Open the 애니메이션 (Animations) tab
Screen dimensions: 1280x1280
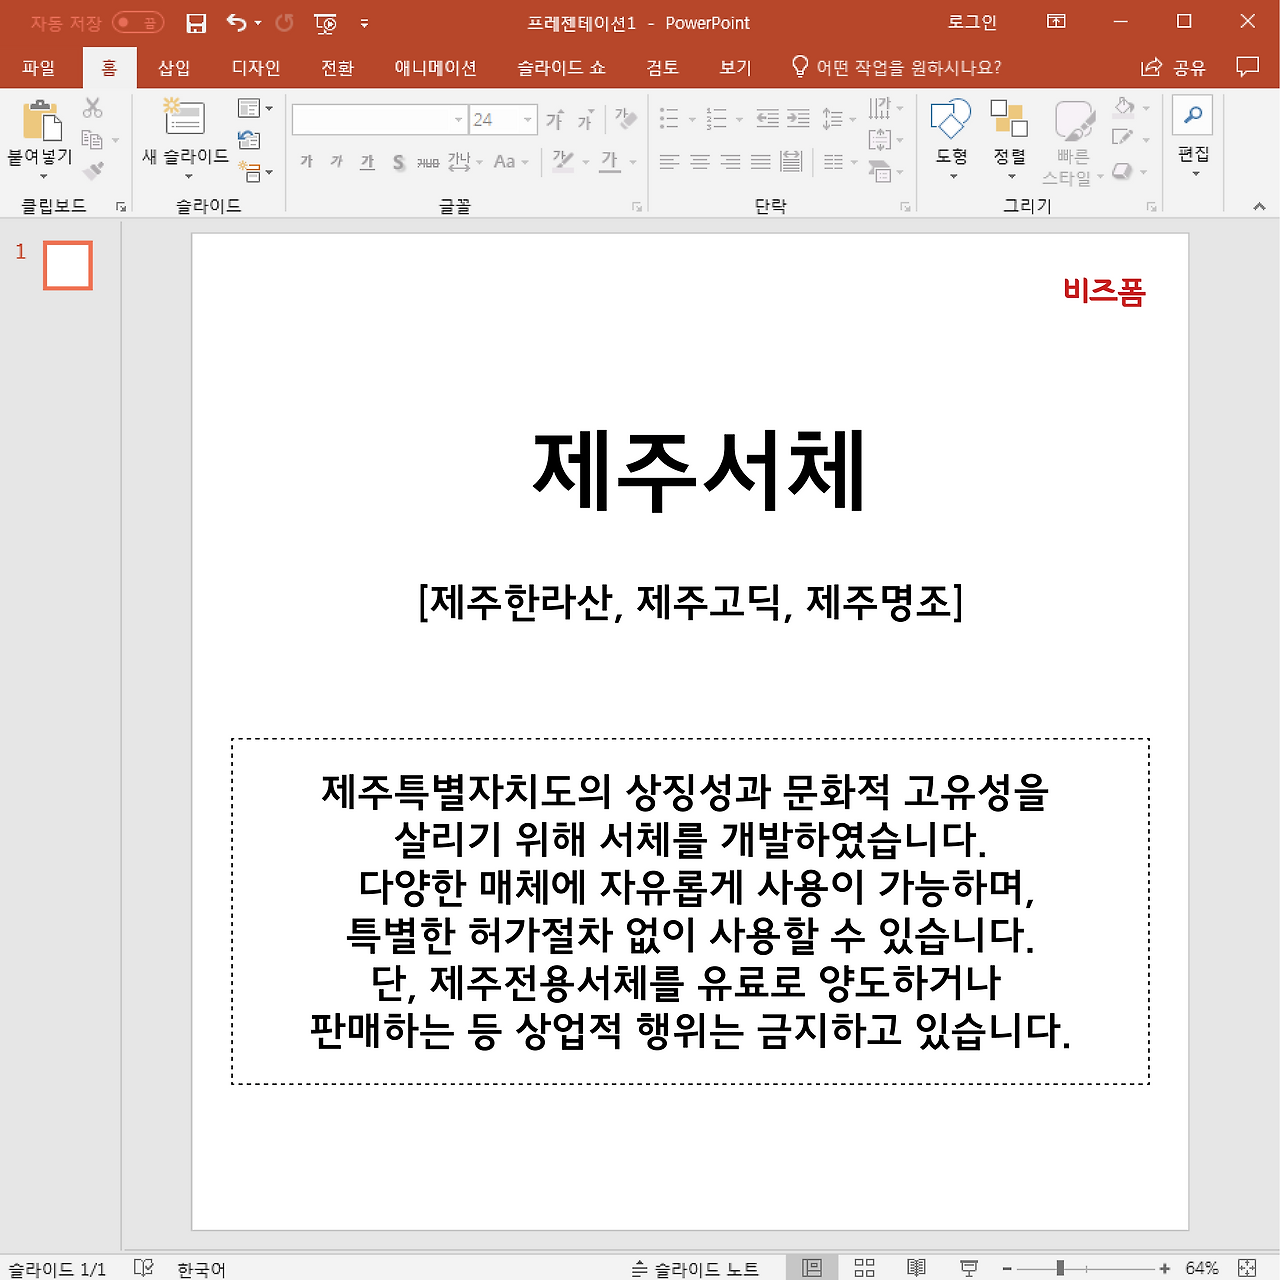point(434,67)
